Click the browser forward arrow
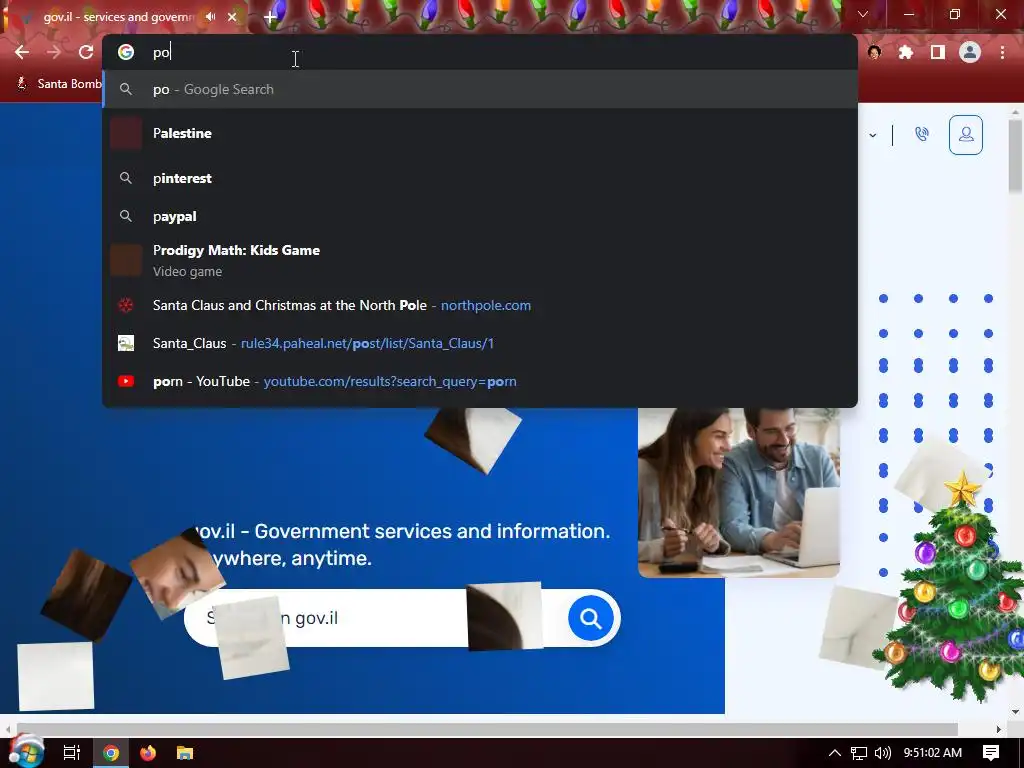This screenshot has width=1024, height=768. (x=54, y=52)
